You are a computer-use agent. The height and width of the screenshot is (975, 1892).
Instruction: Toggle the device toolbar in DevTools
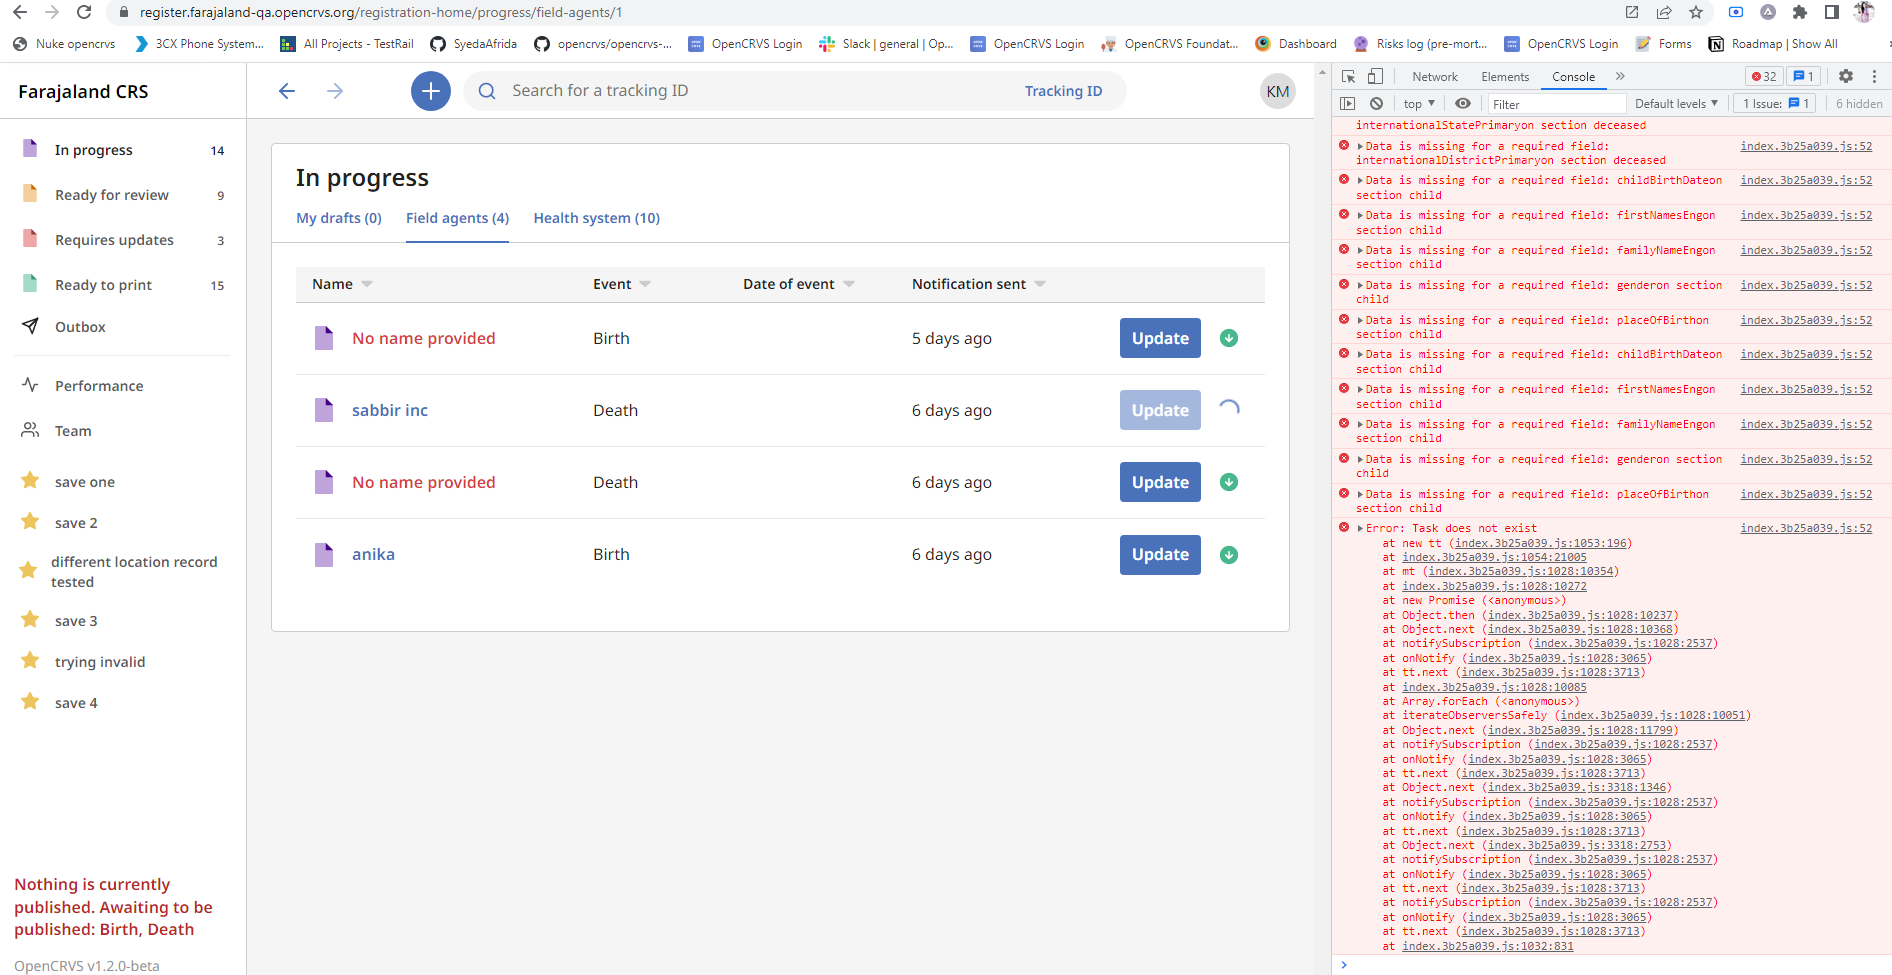1377,76
